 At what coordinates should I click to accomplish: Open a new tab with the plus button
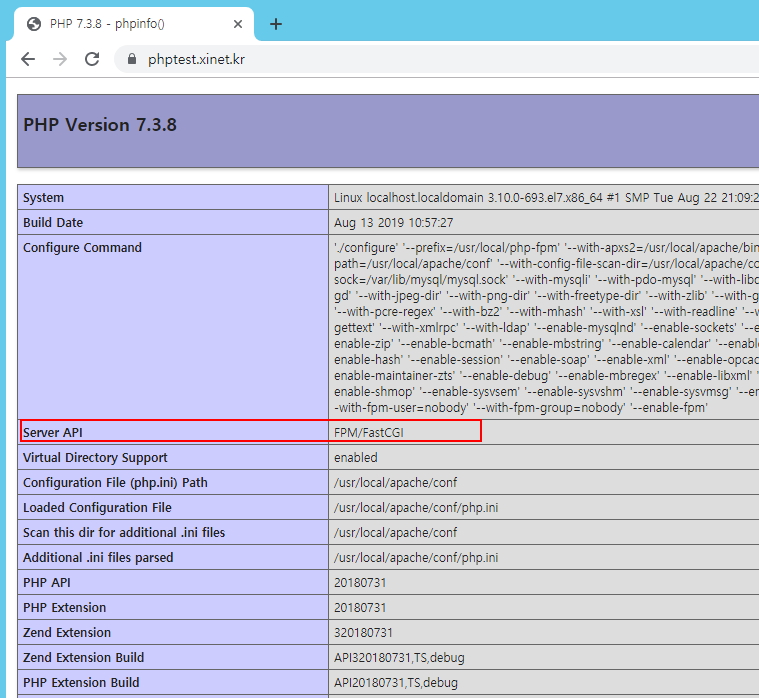coord(276,24)
